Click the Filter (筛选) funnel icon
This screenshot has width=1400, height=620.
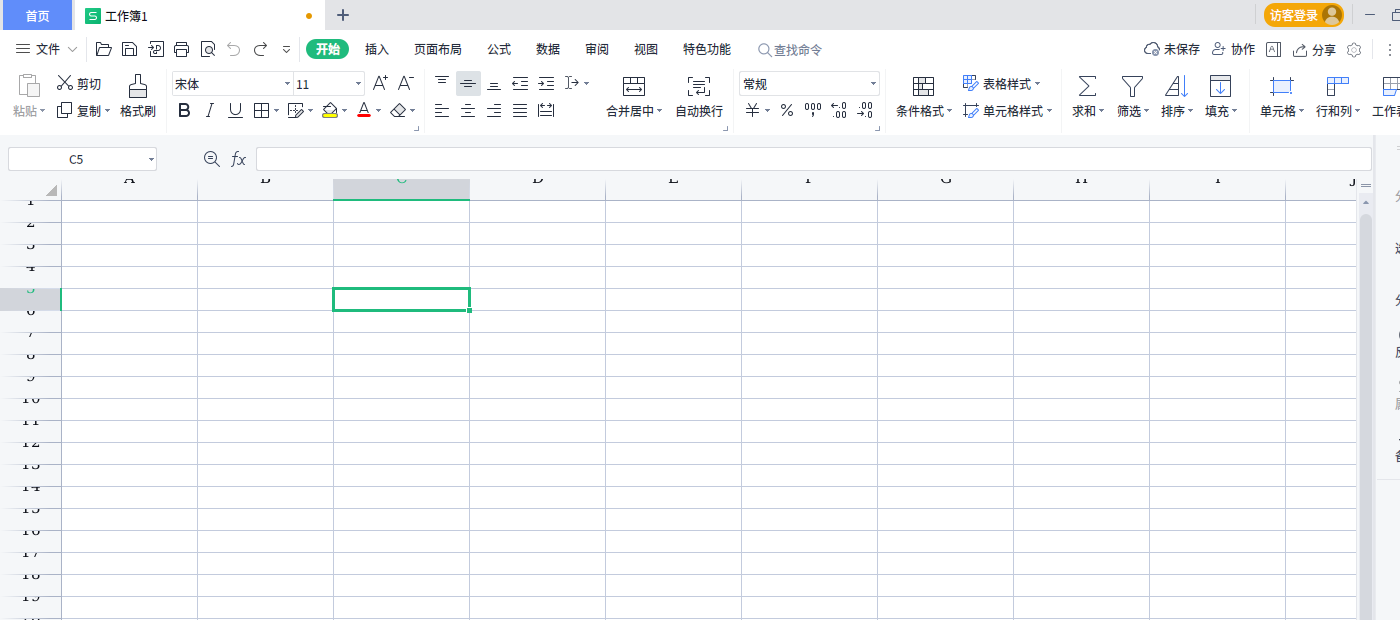1132,86
